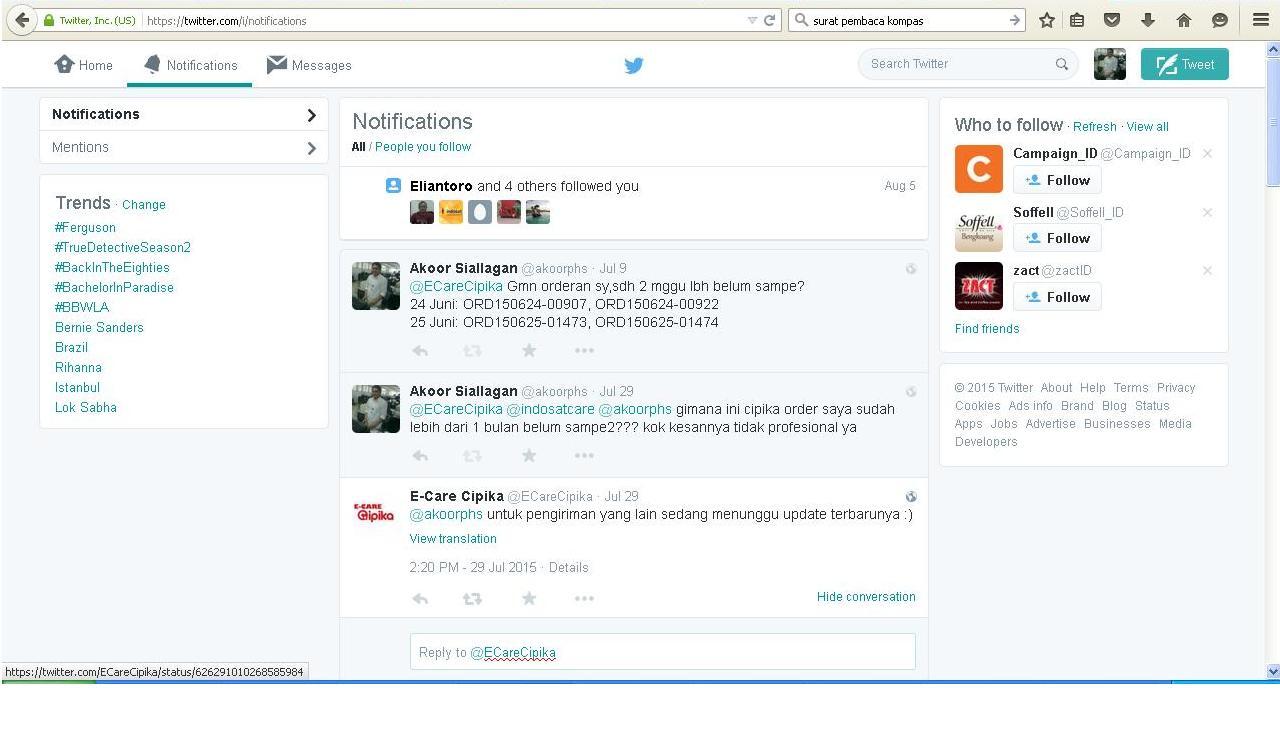Collapse thread with Hide conversation
Screen dimensions: 1280x742
[x=866, y=596]
